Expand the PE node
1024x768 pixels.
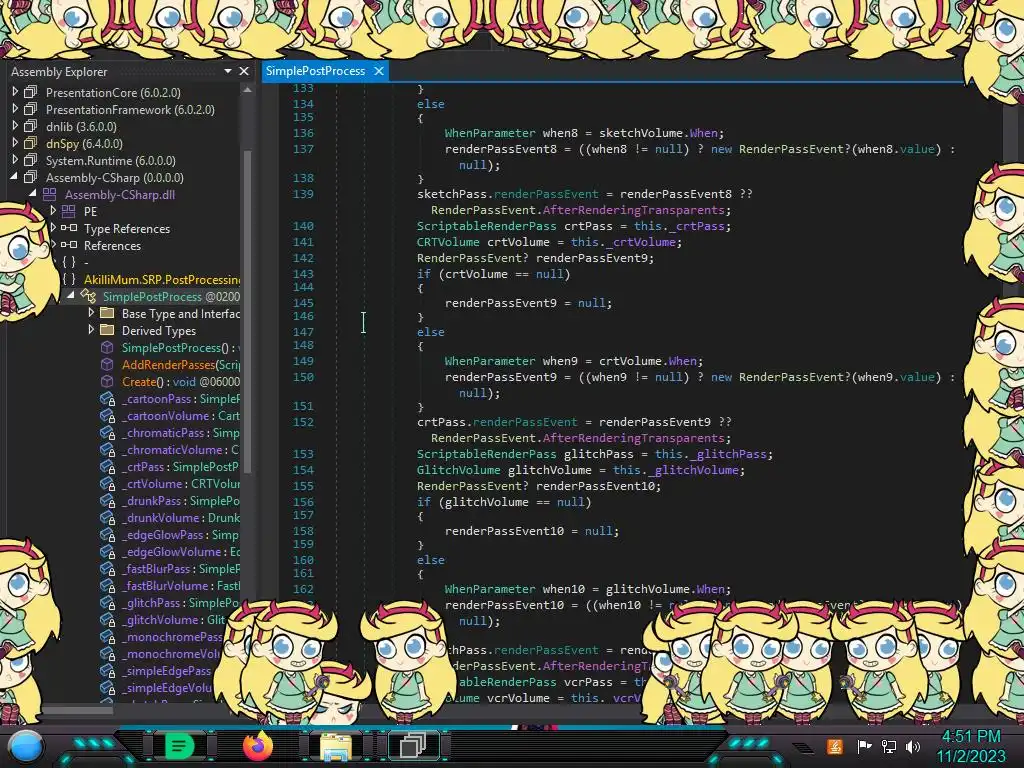click(x=54, y=211)
